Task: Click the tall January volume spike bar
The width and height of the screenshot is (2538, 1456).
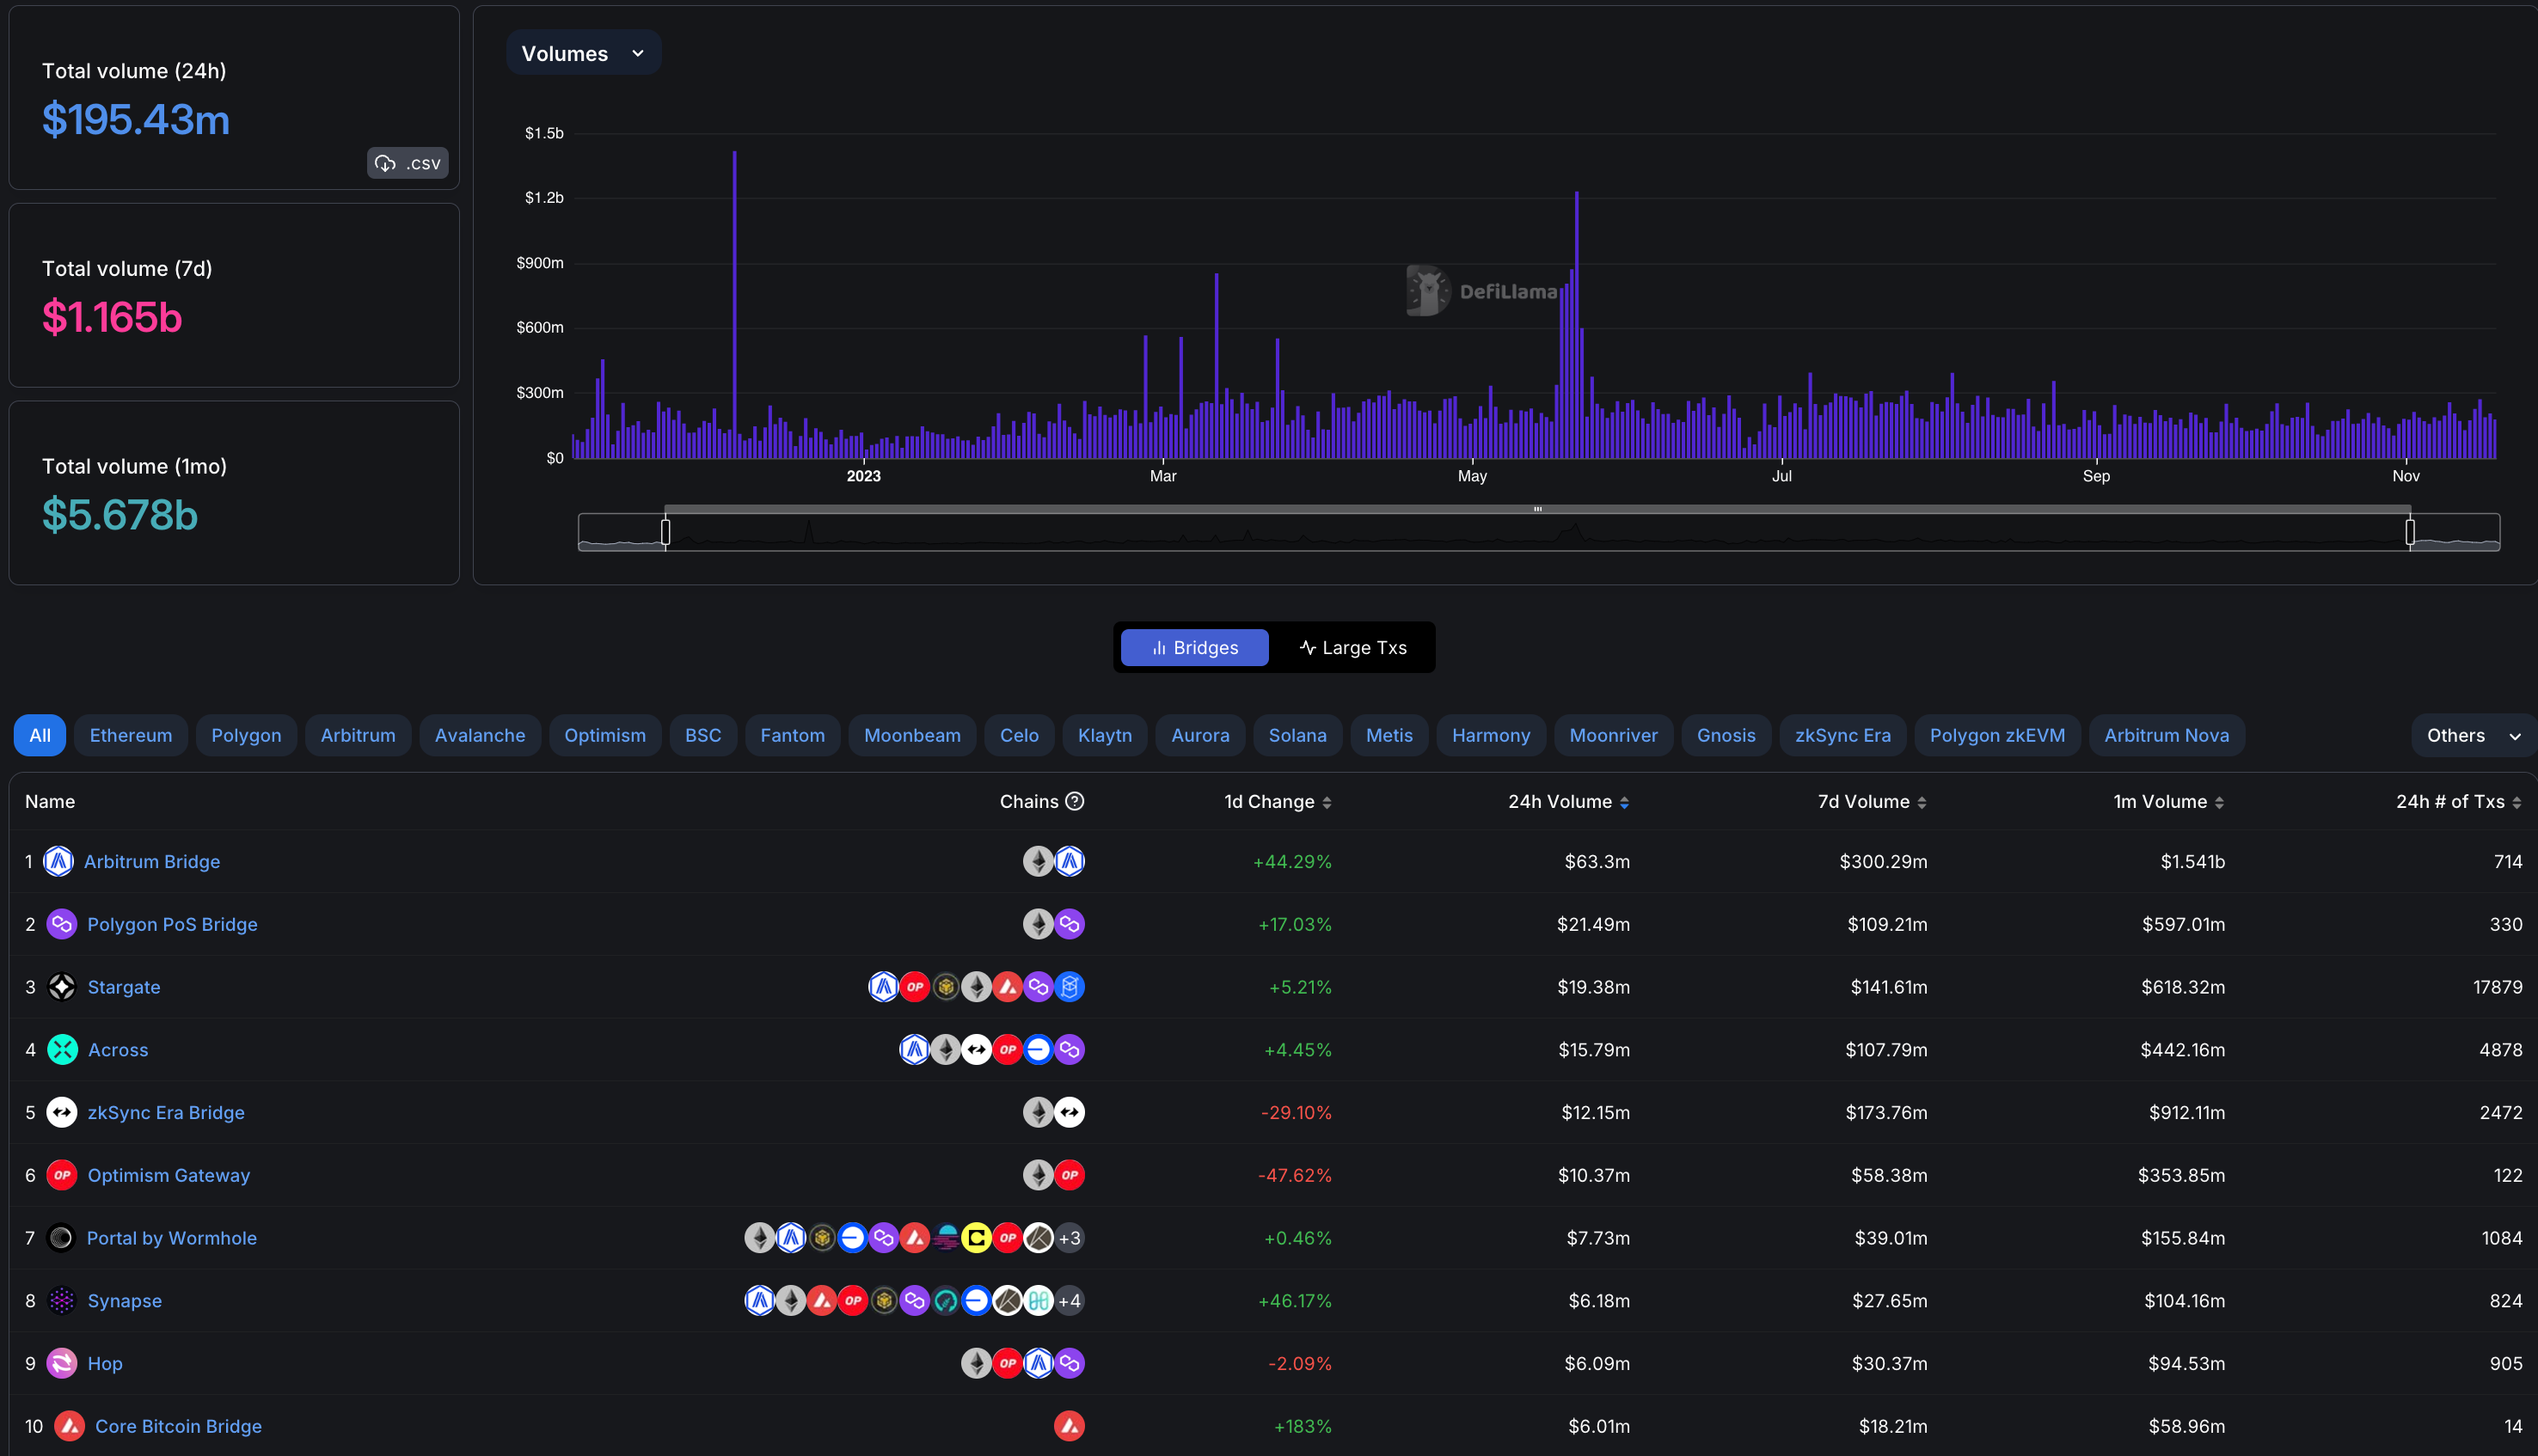Action: coord(734,304)
